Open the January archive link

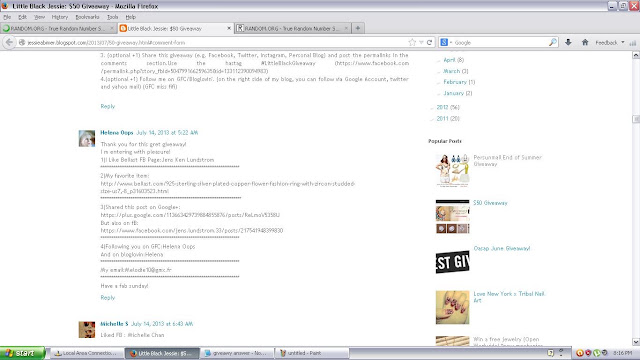453,93
